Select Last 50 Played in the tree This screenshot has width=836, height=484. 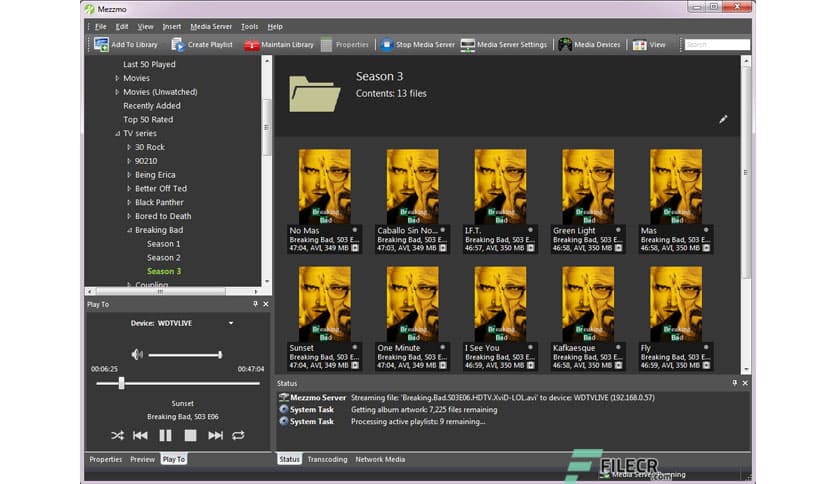(149, 64)
